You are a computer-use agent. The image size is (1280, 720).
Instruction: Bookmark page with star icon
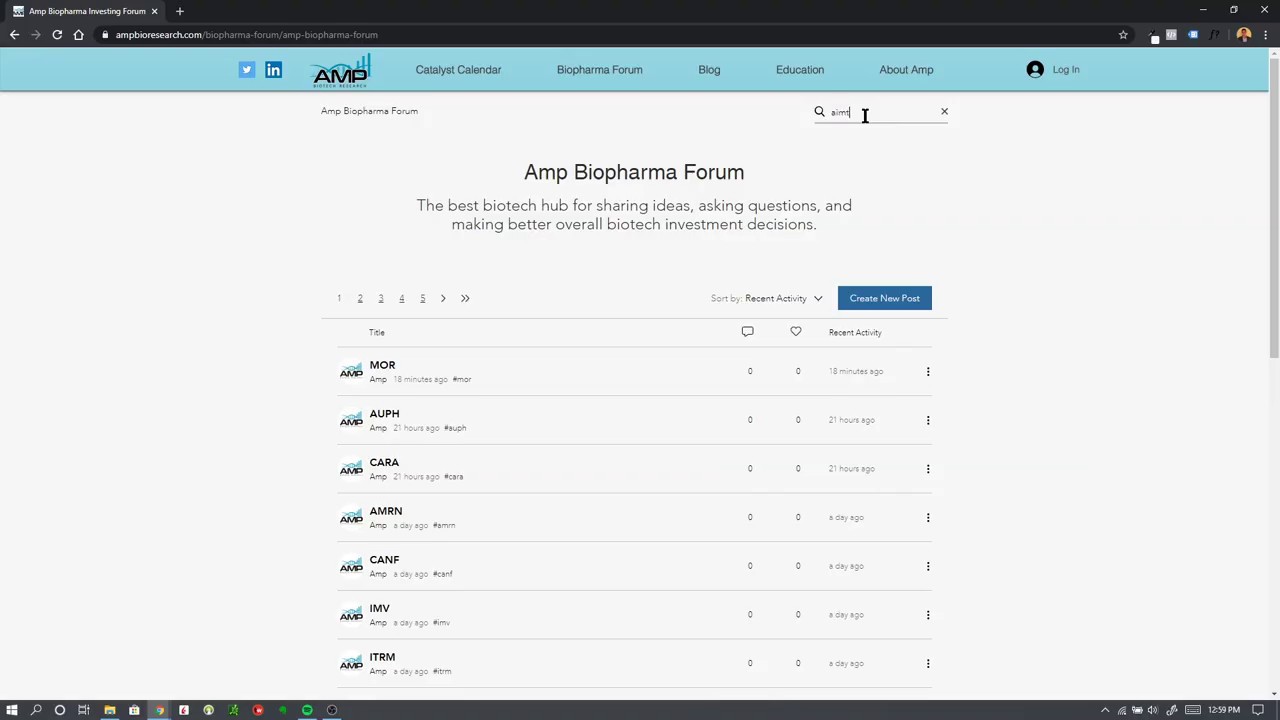pos(1123,35)
